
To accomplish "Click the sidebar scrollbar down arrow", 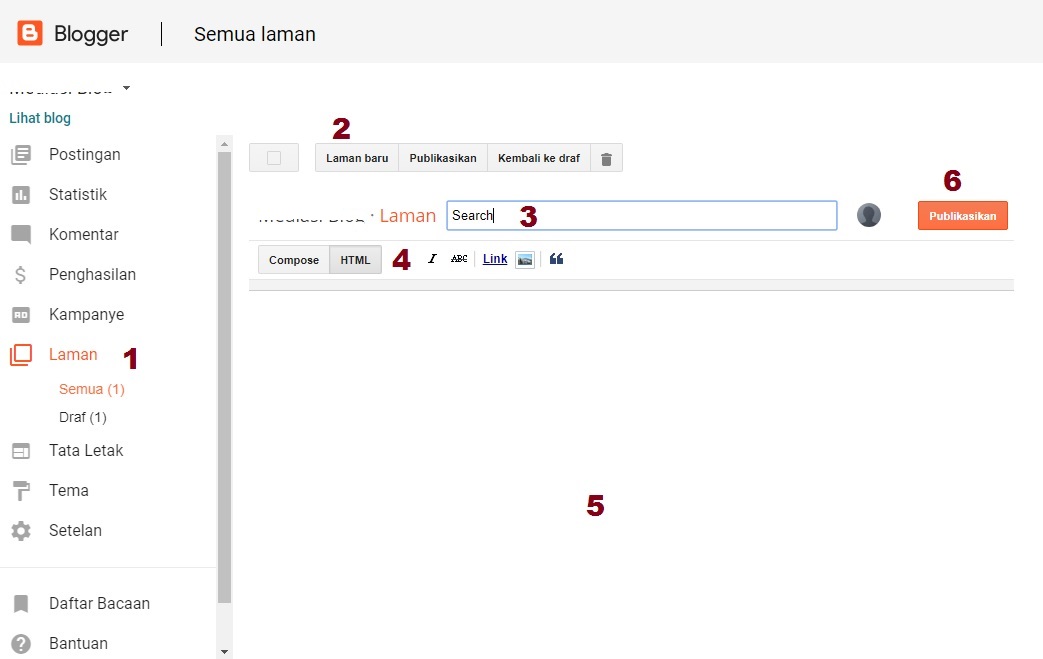I will click(x=224, y=652).
